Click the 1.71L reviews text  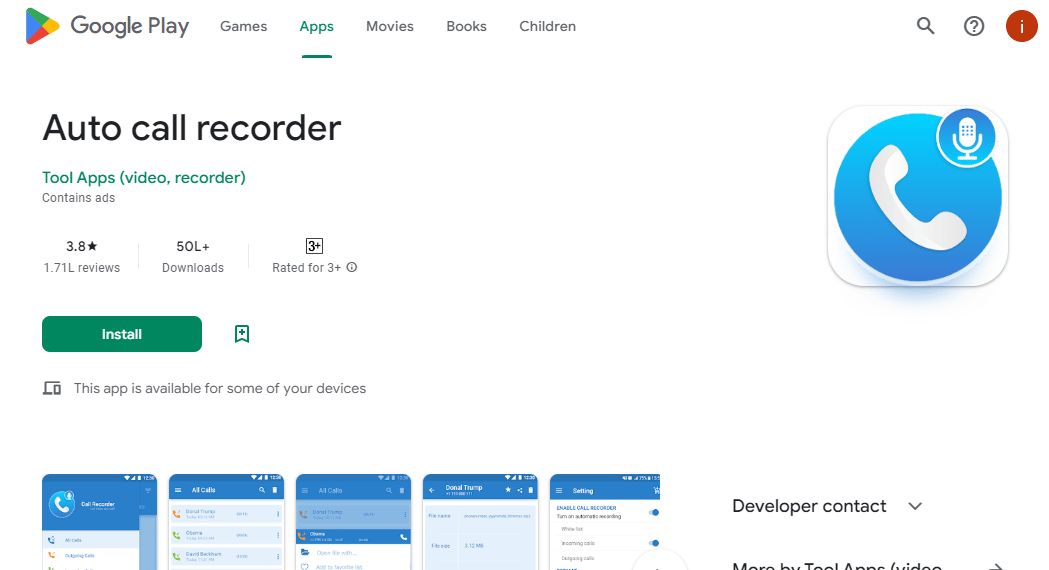coord(82,268)
